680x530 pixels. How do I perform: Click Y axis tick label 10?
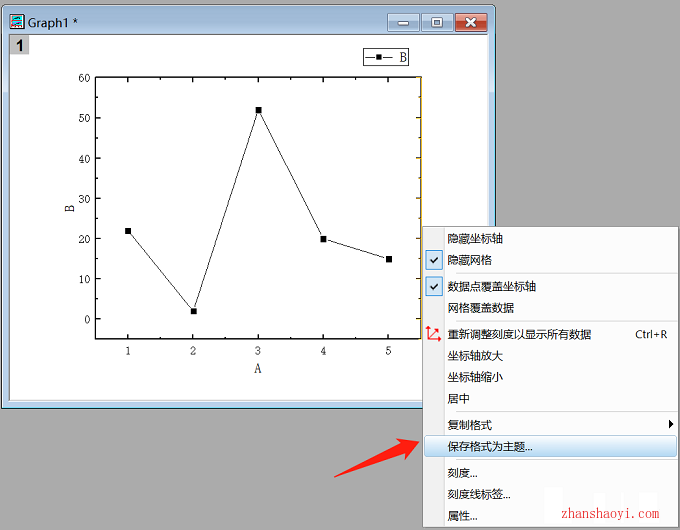pyautogui.click(x=84, y=279)
